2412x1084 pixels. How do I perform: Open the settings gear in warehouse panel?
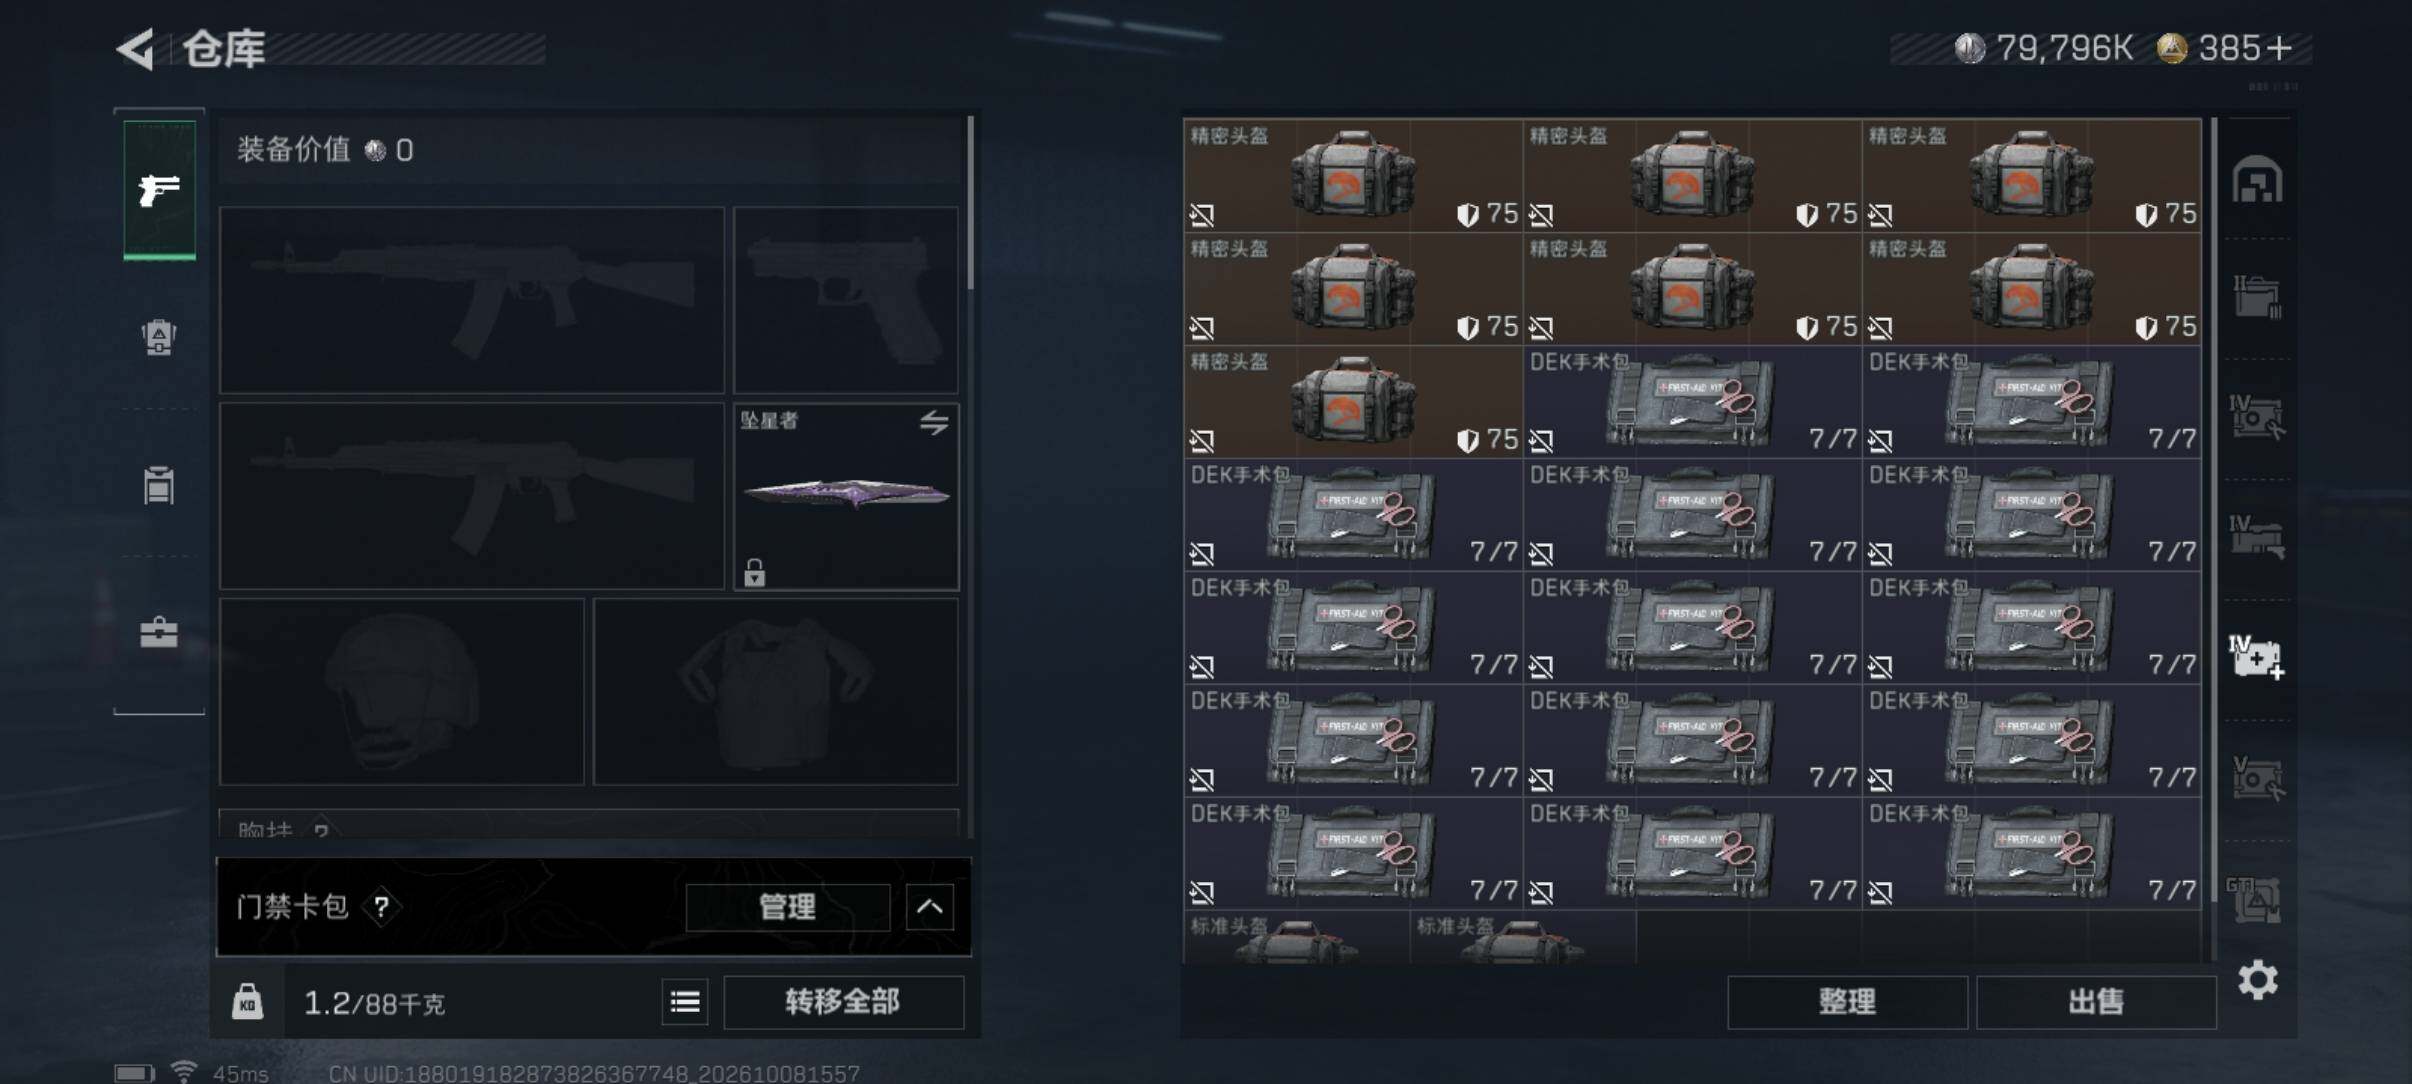coord(2258,980)
